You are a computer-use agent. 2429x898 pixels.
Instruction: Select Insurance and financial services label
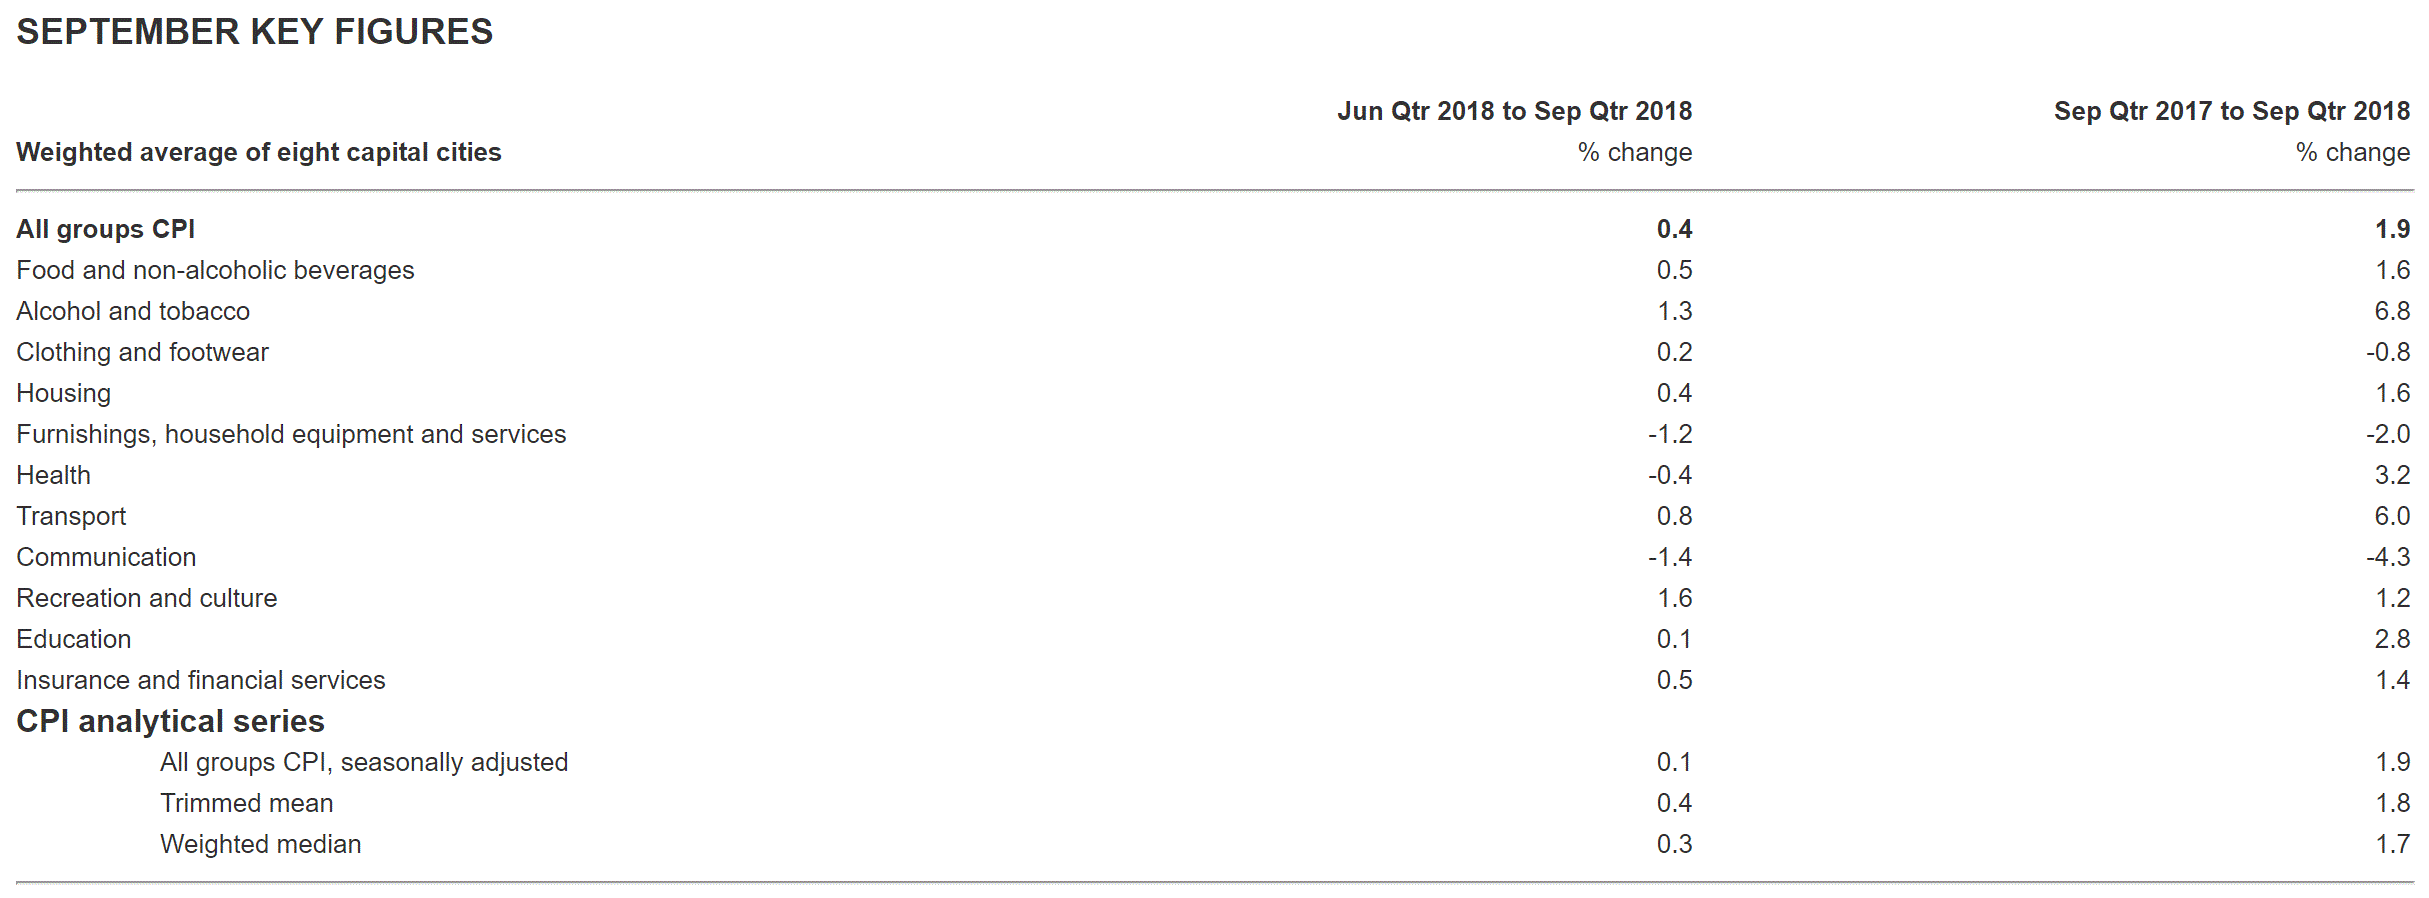[x=200, y=680]
